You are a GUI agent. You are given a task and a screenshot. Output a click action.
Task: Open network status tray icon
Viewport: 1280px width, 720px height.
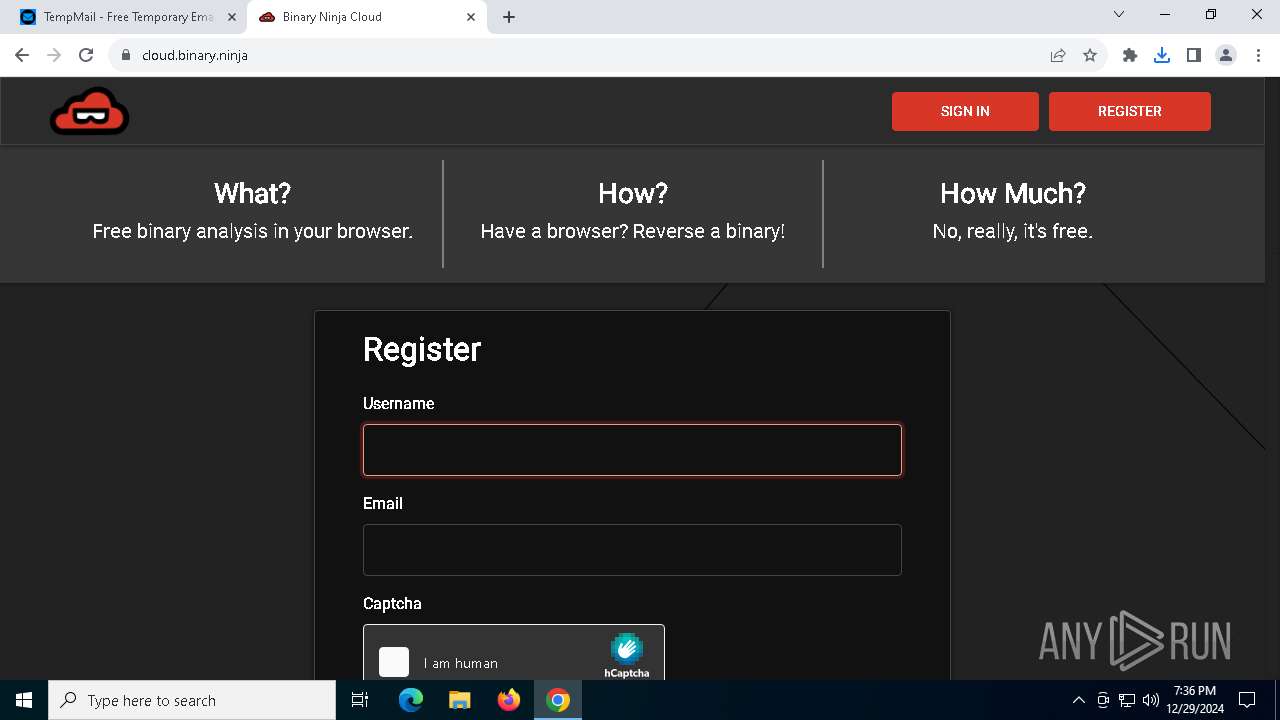coord(1127,700)
